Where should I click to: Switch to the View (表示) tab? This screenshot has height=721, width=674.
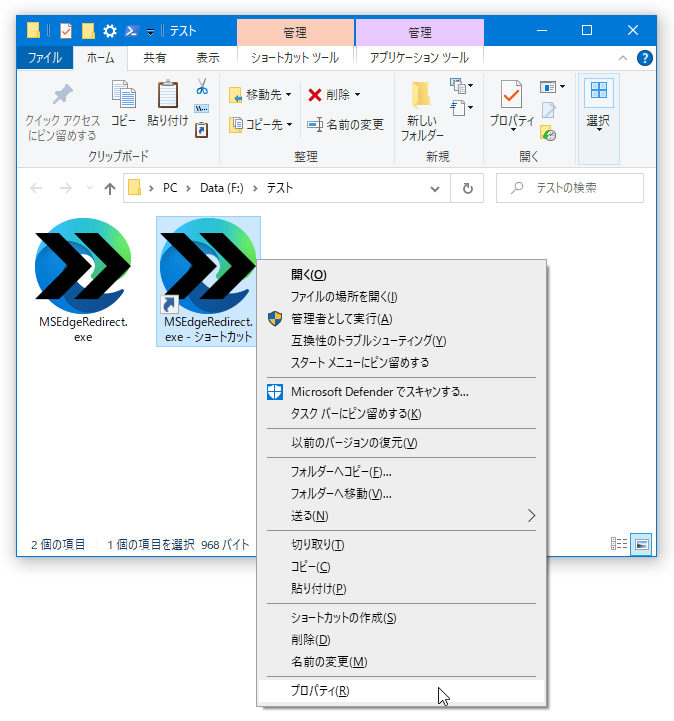tap(208, 58)
